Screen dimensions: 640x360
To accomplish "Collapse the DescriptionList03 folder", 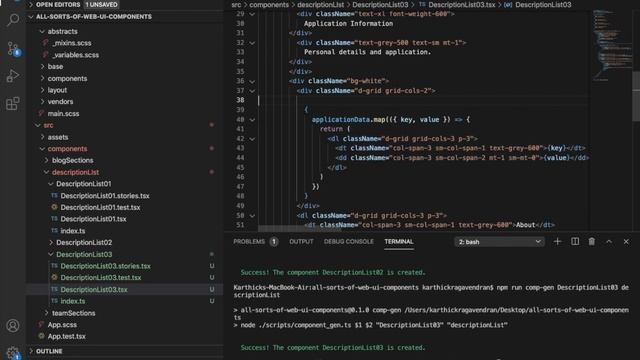I will point(84,254).
